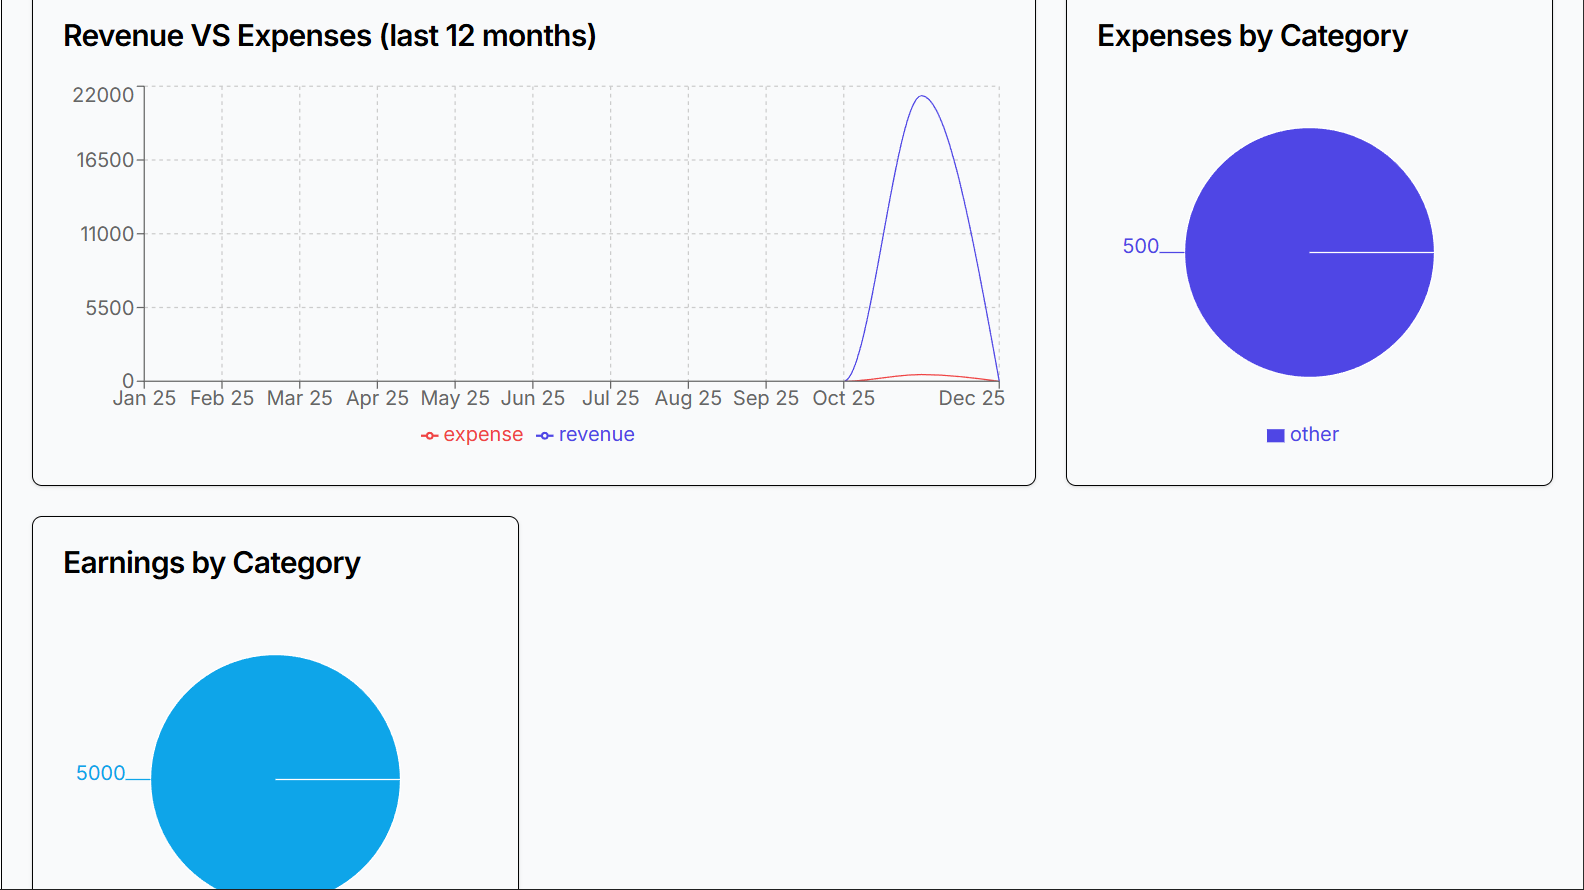Click the purple 'other' legend square
Image resolution: width=1584 pixels, height=890 pixels.
coord(1275,436)
